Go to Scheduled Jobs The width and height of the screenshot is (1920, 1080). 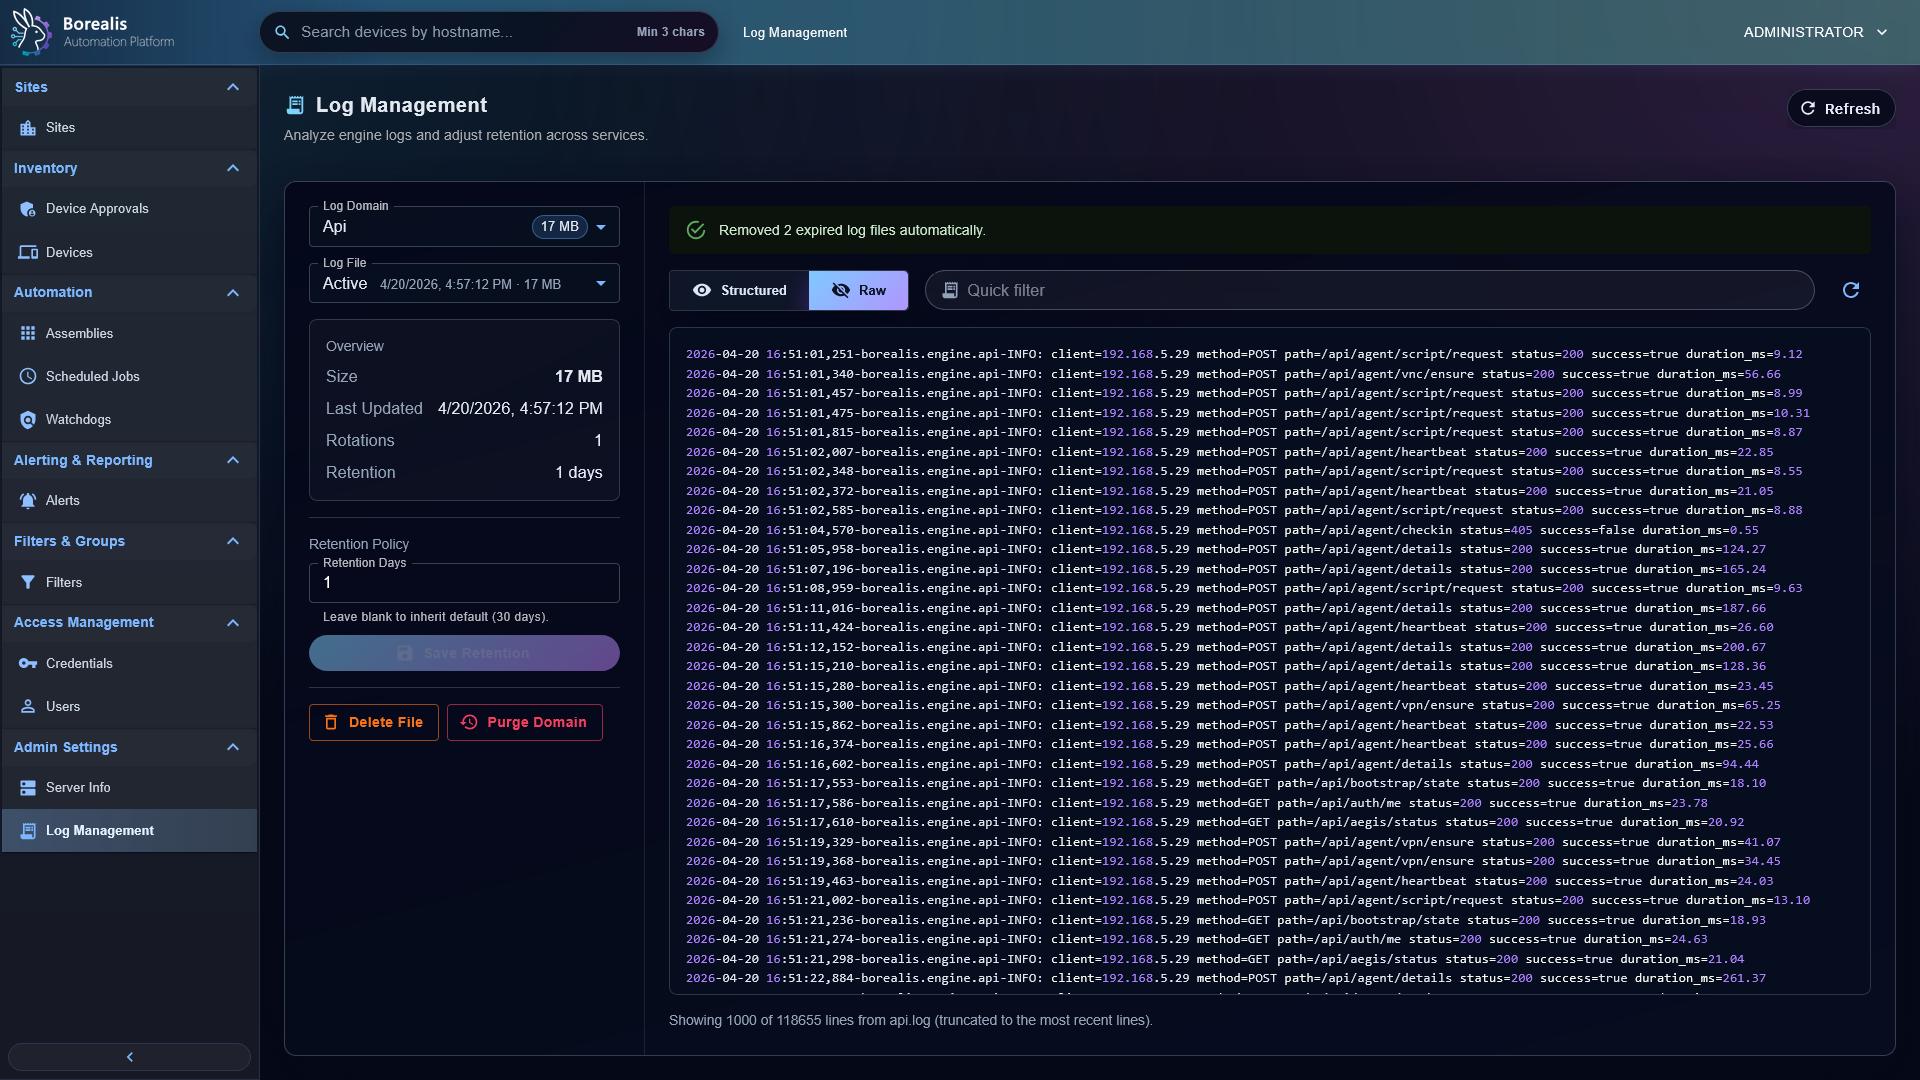click(x=129, y=376)
